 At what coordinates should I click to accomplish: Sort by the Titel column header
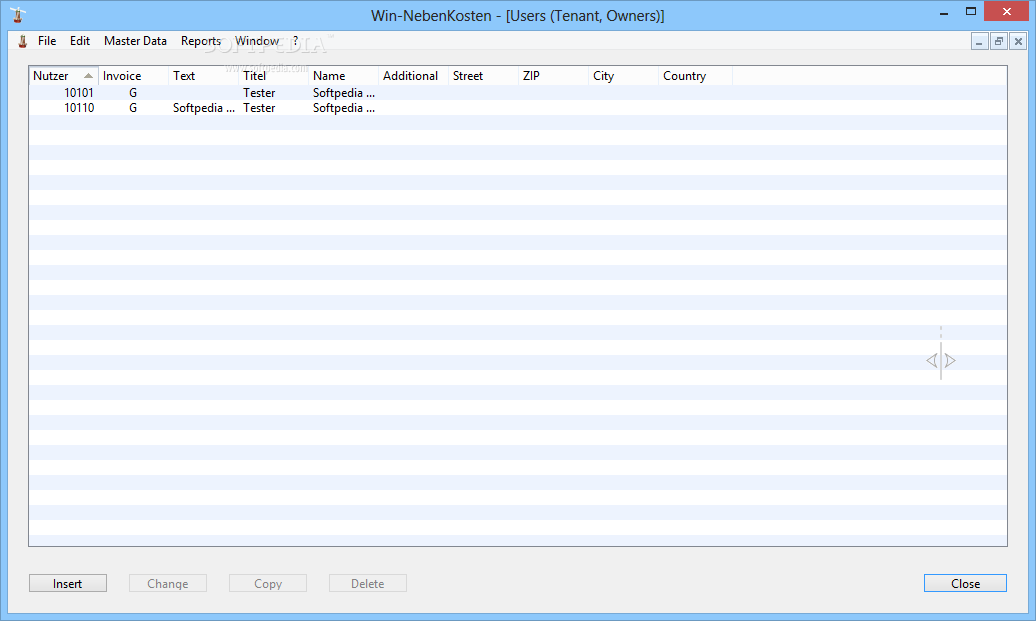[274, 76]
